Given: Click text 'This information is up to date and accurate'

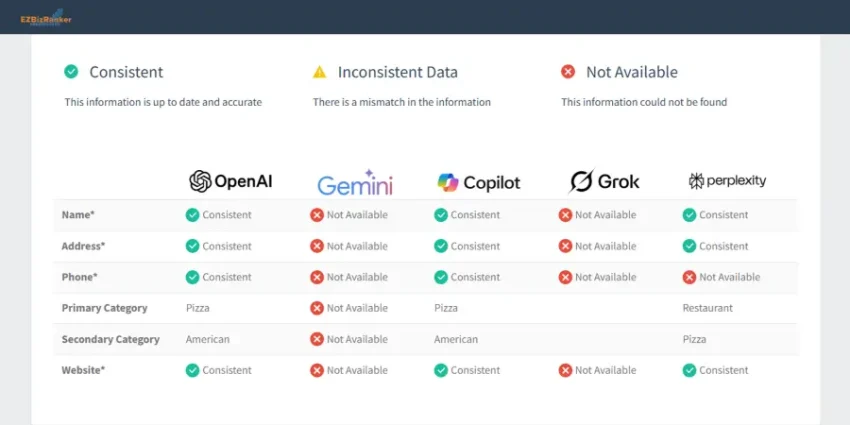Looking at the screenshot, I should click(x=163, y=102).
